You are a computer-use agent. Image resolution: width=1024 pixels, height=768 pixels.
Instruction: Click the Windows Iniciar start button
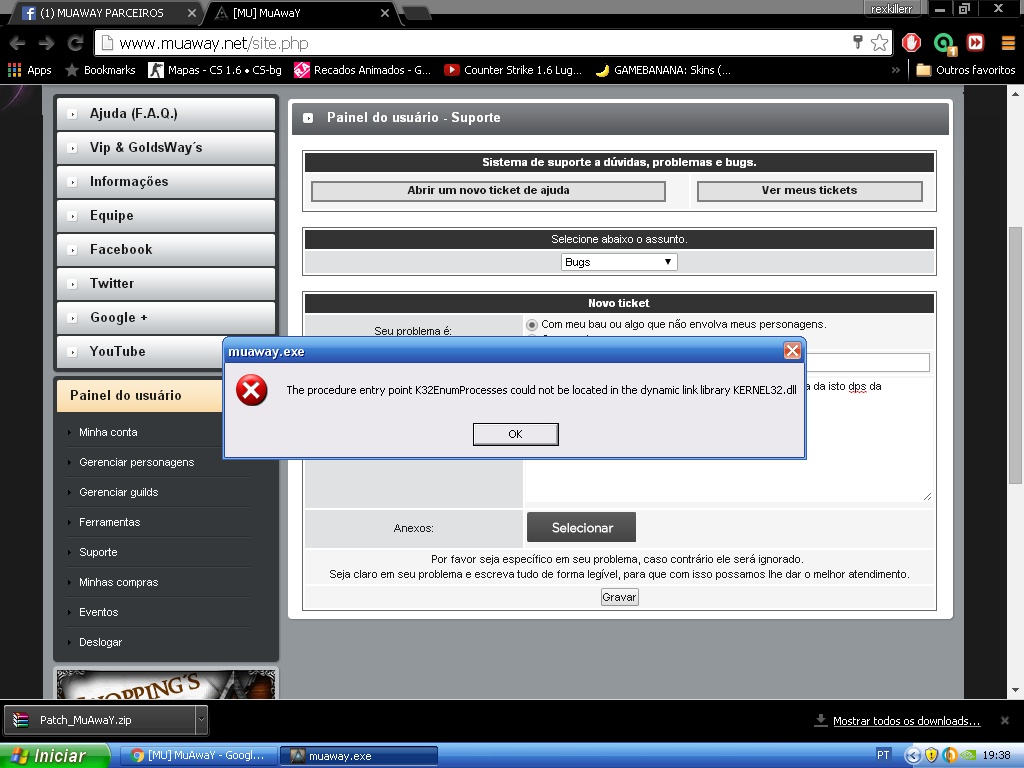tap(54, 756)
